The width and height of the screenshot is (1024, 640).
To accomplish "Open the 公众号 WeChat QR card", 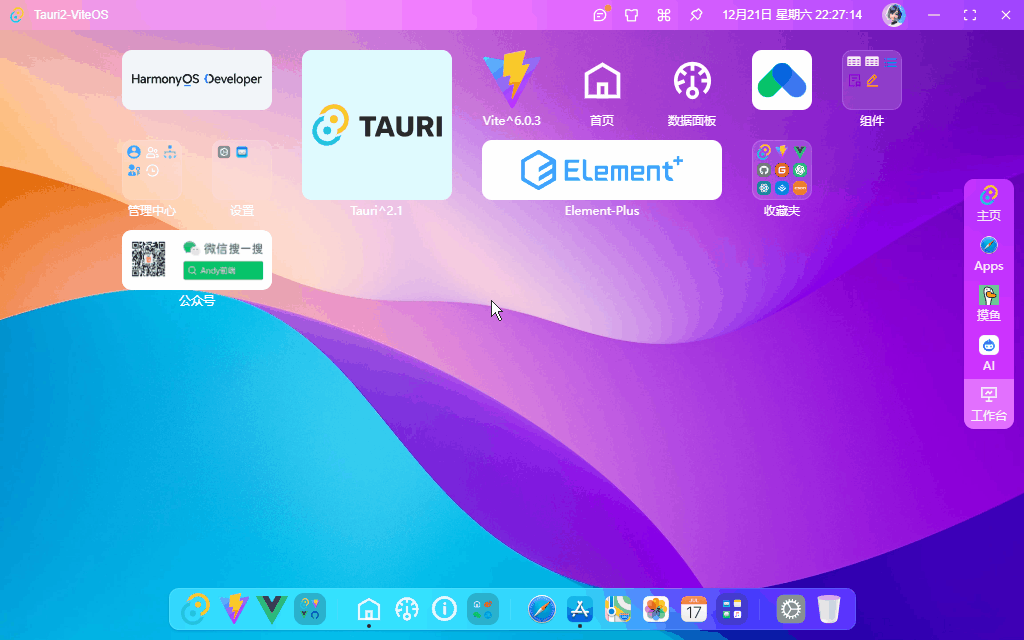I will (197, 260).
